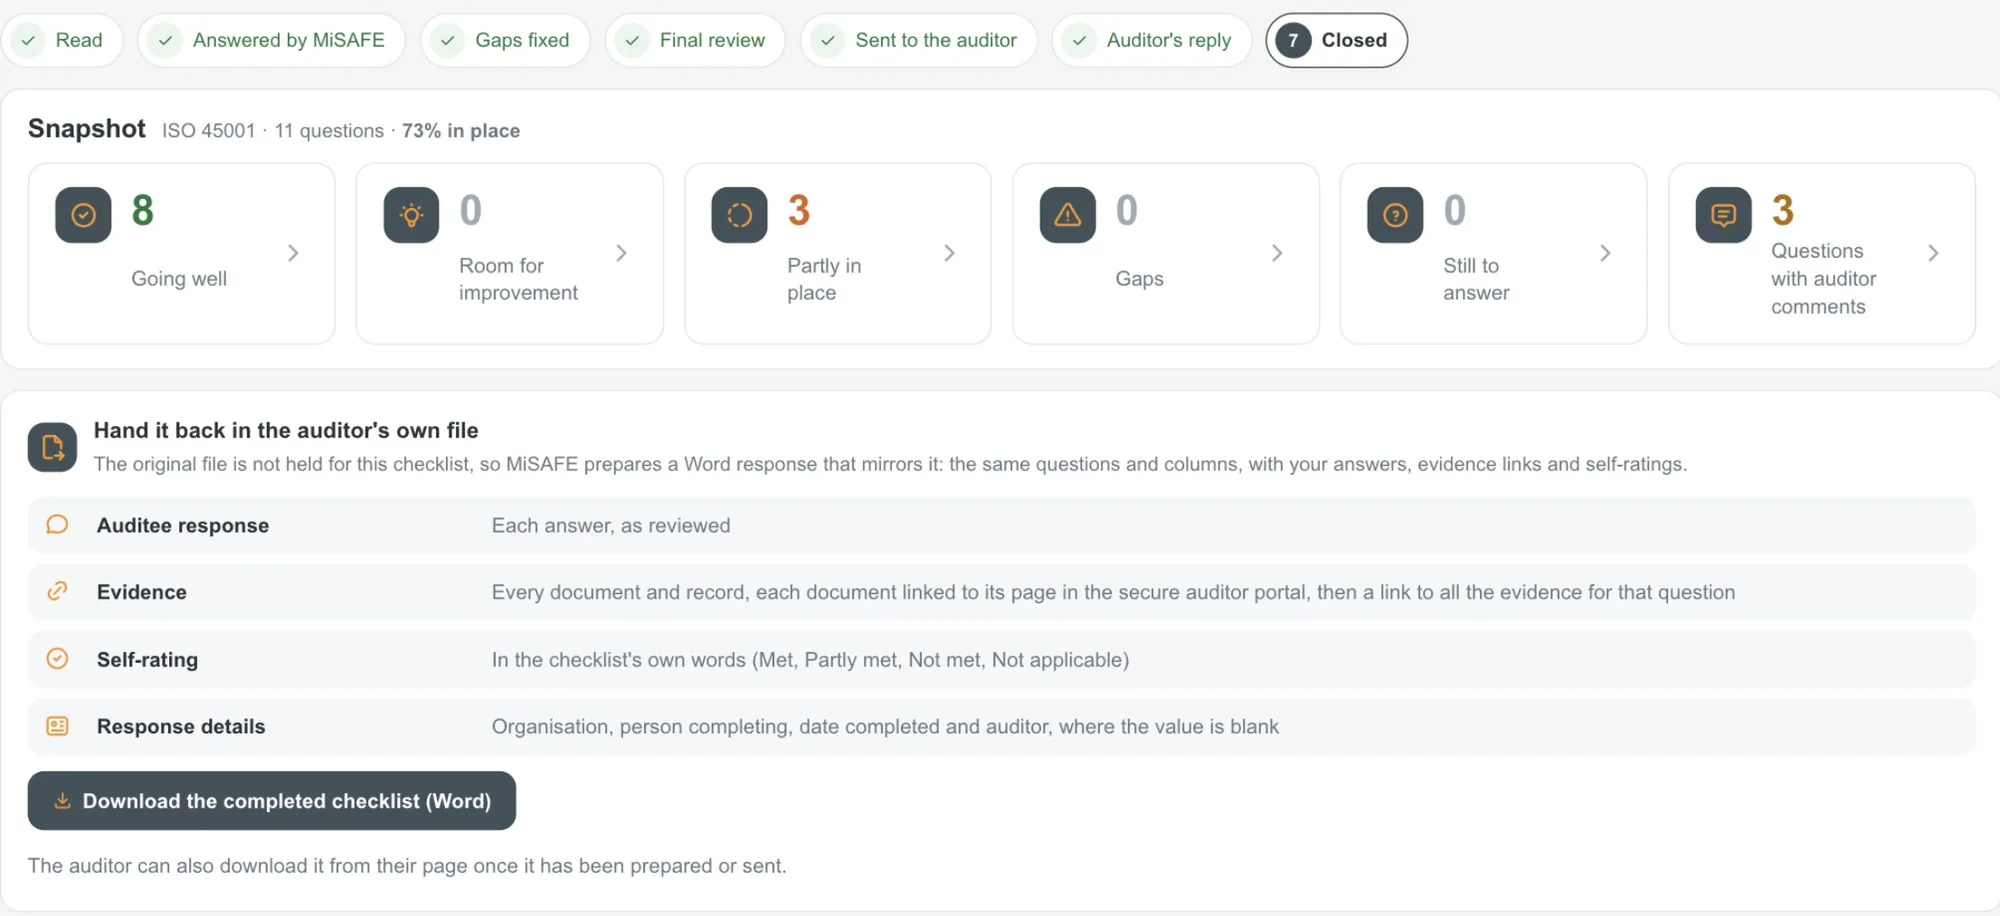This screenshot has width=2000, height=916.
Task: Click the Gaps warning triangle icon
Action: pos(1067,215)
